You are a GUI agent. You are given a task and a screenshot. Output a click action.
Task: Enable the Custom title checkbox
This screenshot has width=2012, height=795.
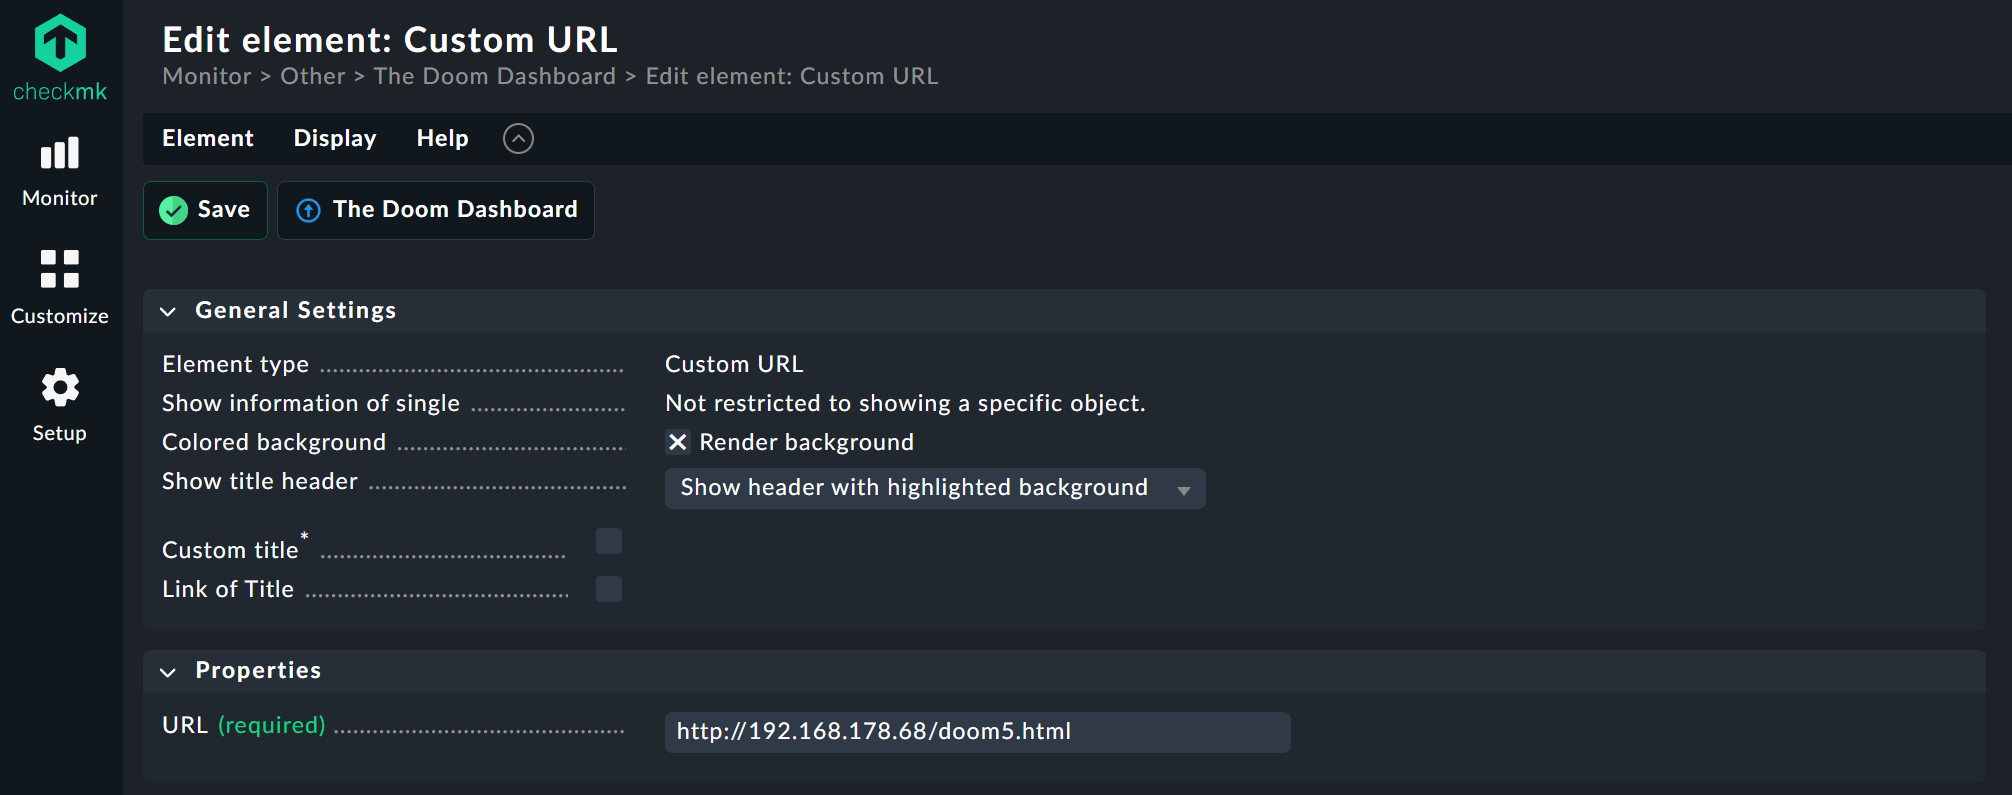click(609, 541)
